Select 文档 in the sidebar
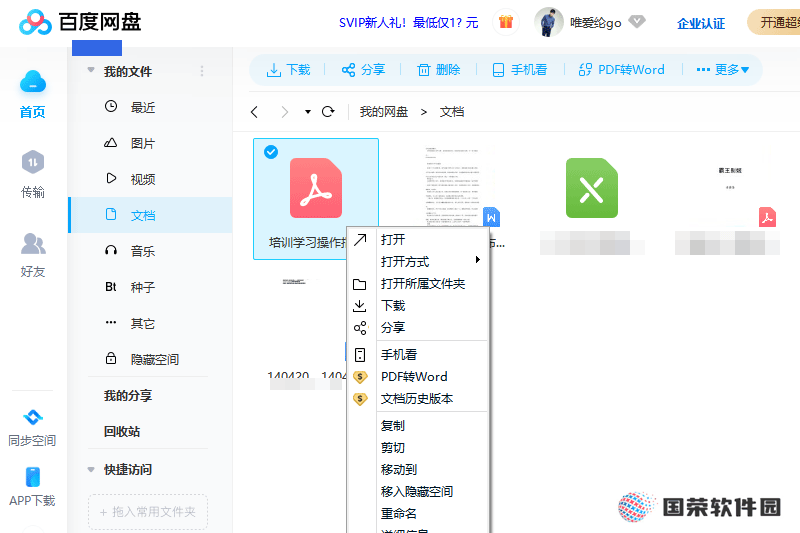 [151, 215]
